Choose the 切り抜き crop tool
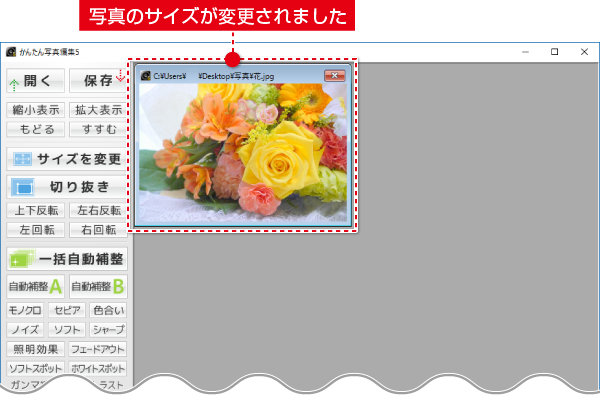This screenshot has width=600, height=402. [x=67, y=187]
